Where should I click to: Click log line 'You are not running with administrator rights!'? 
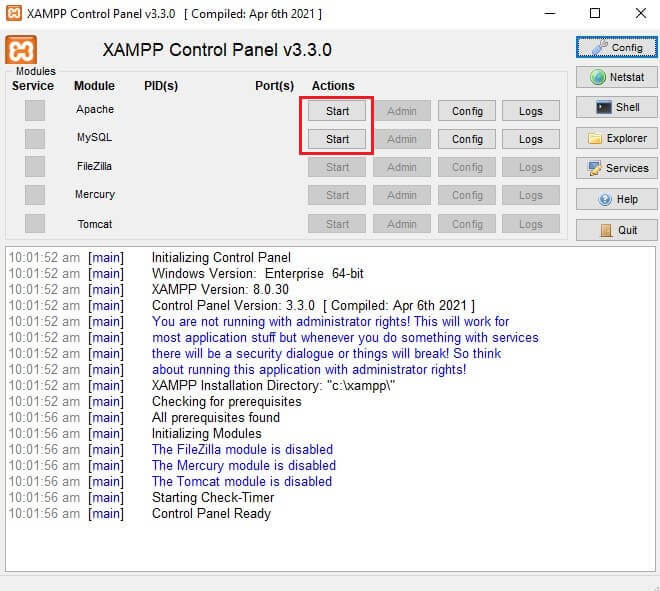click(x=281, y=322)
